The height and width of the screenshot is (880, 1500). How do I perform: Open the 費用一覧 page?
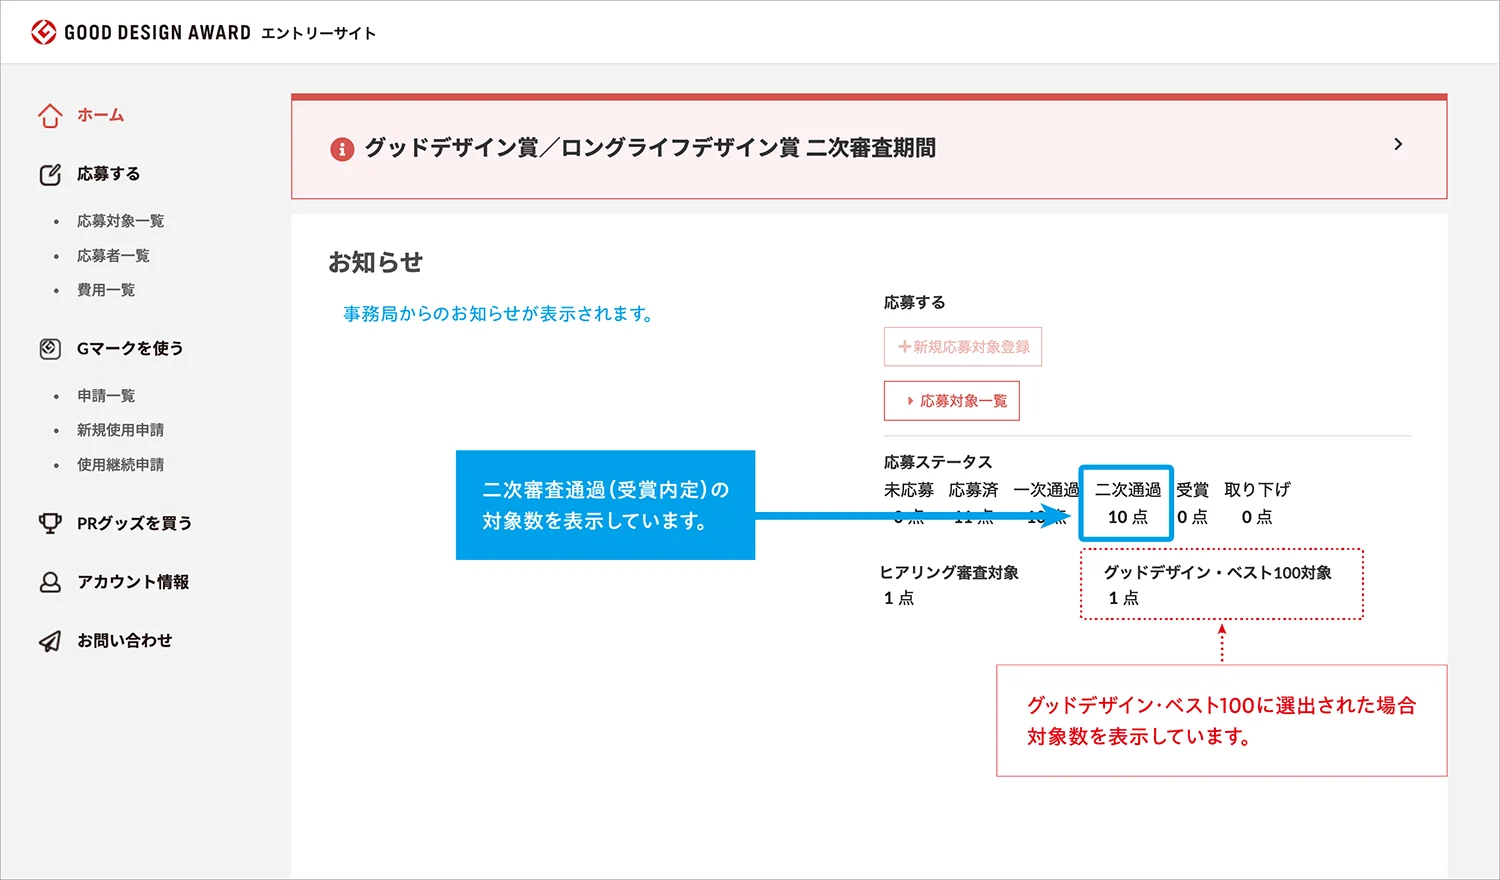coord(106,289)
